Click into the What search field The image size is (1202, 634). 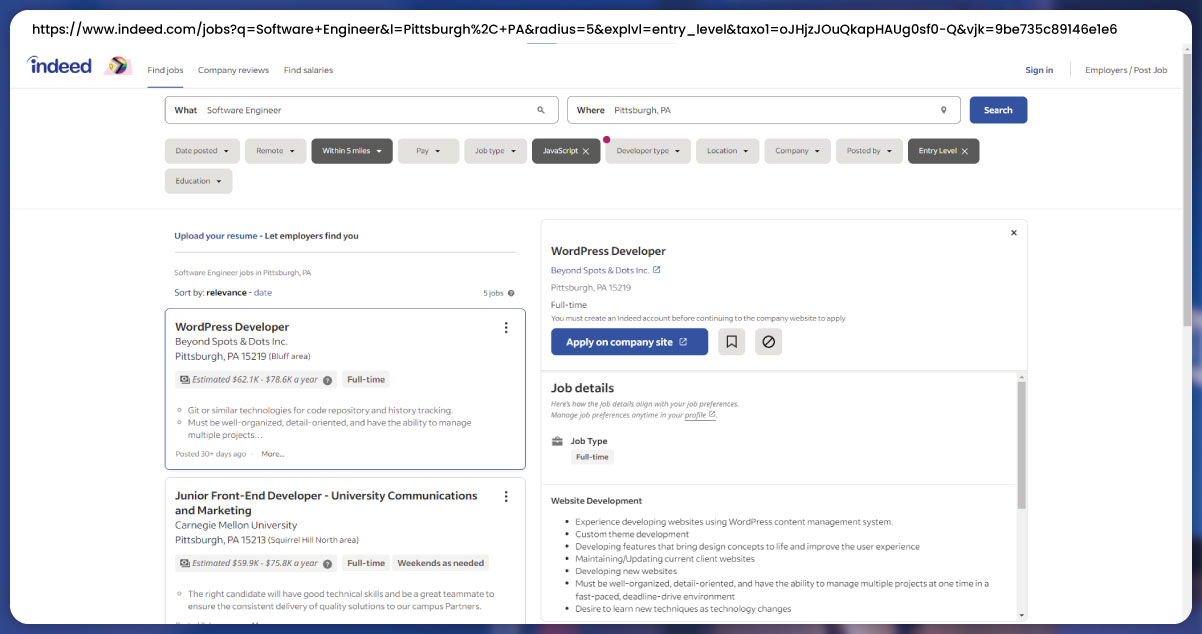click(x=361, y=110)
